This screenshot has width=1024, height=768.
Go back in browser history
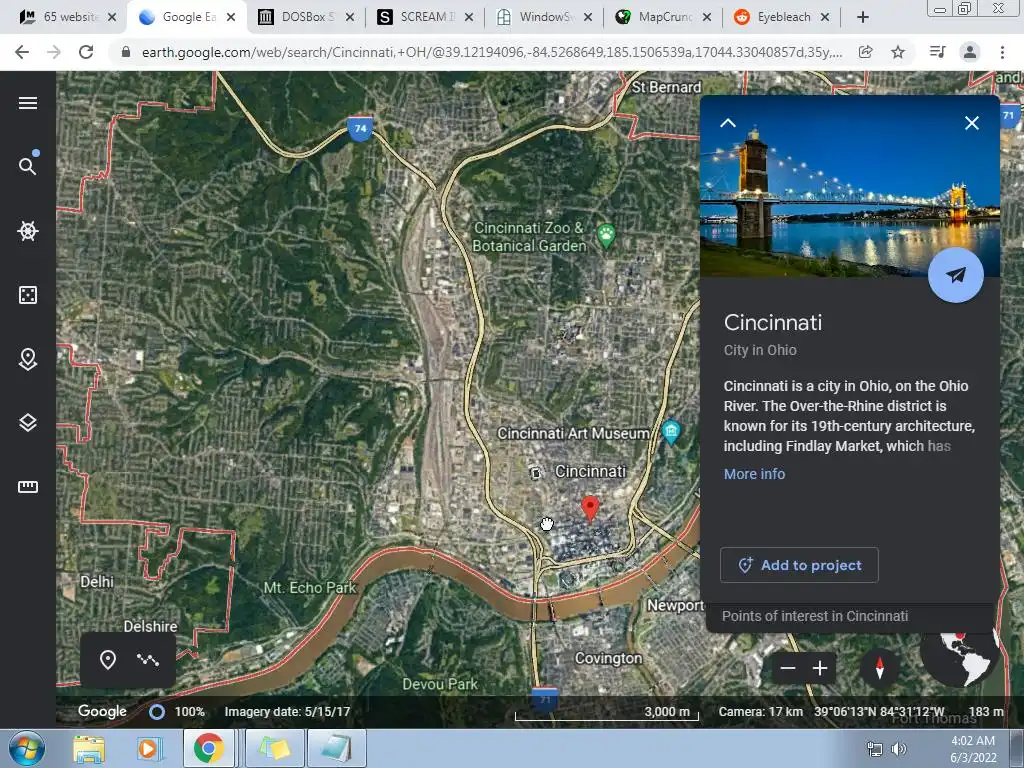(22, 52)
